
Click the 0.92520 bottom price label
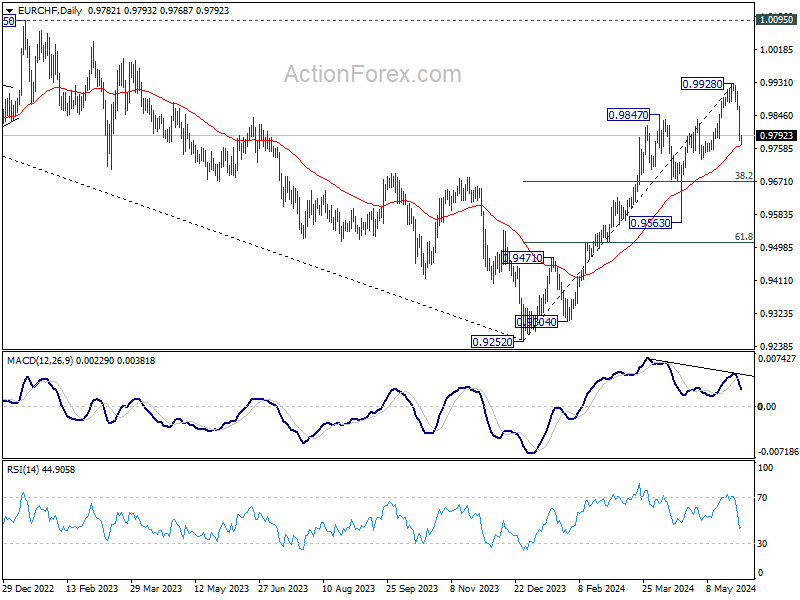pyautogui.click(x=492, y=342)
